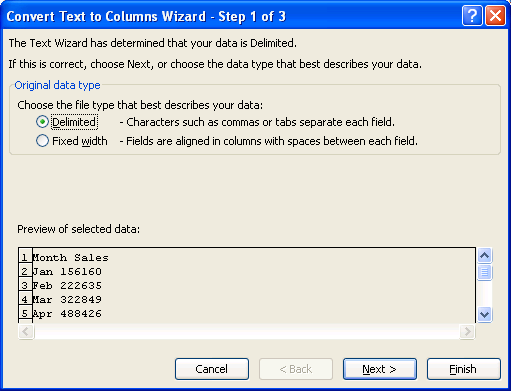Screen dimensions: 511x391
Task: Choose the Fixed width option
Action: 42,141
